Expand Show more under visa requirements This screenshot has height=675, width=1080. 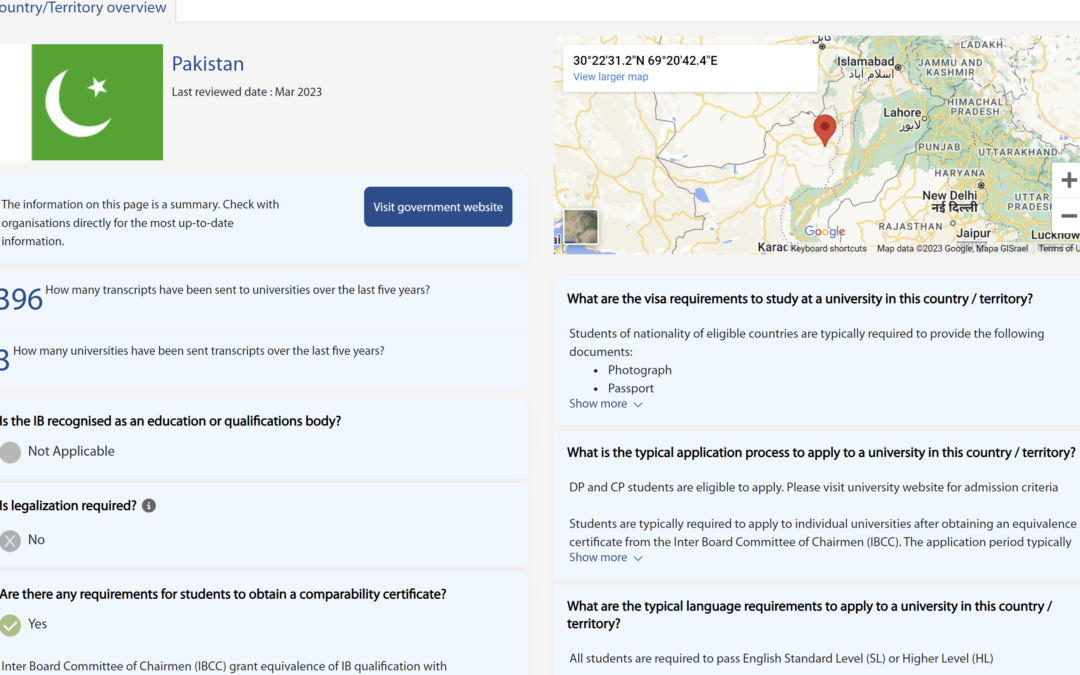[x=598, y=404]
